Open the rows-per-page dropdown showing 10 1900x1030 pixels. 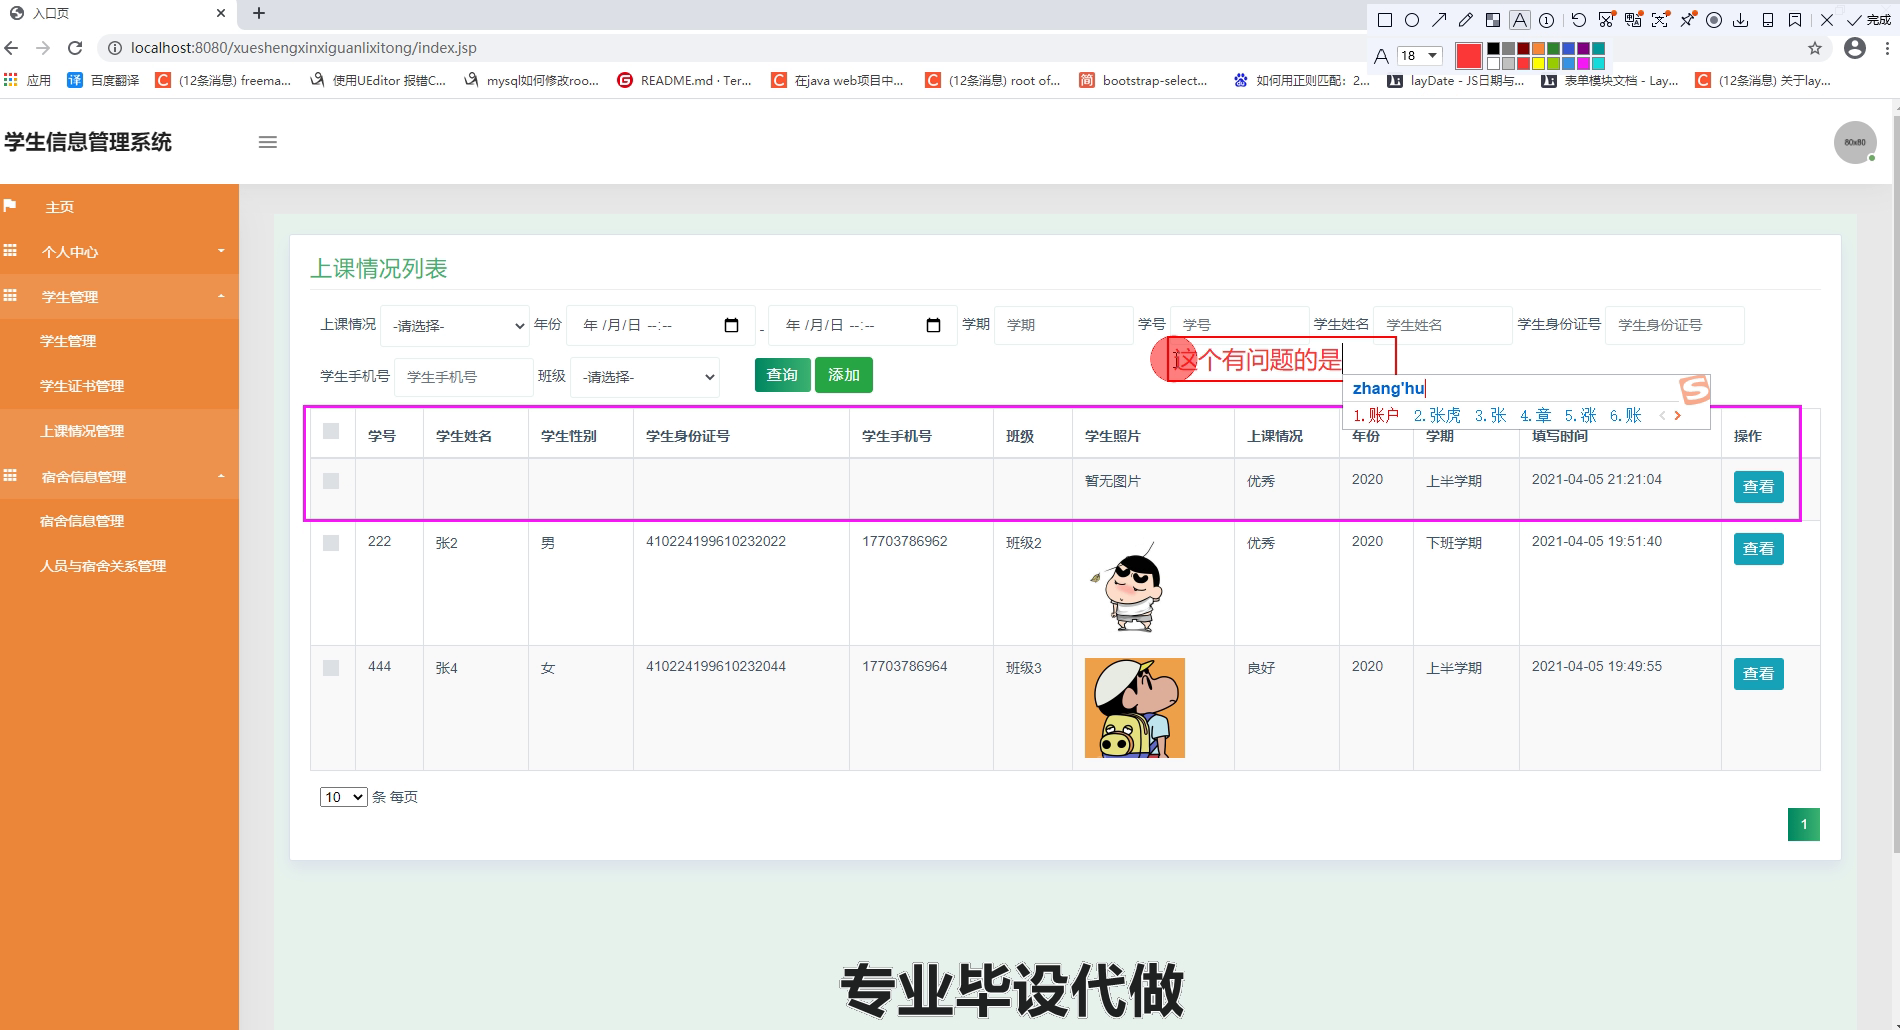pos(343,797)
